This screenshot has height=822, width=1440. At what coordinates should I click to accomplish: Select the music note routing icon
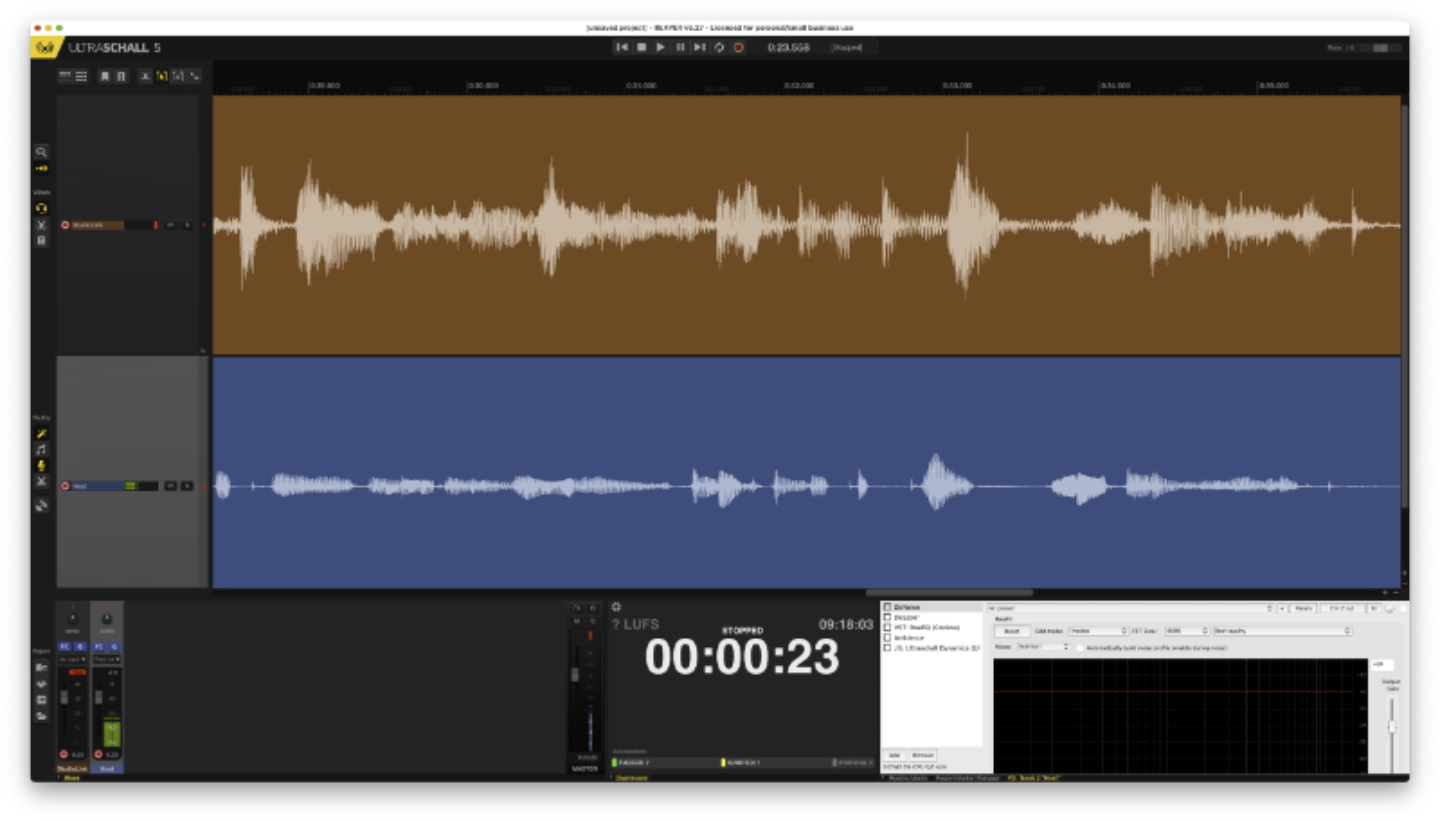coord(41,450)
